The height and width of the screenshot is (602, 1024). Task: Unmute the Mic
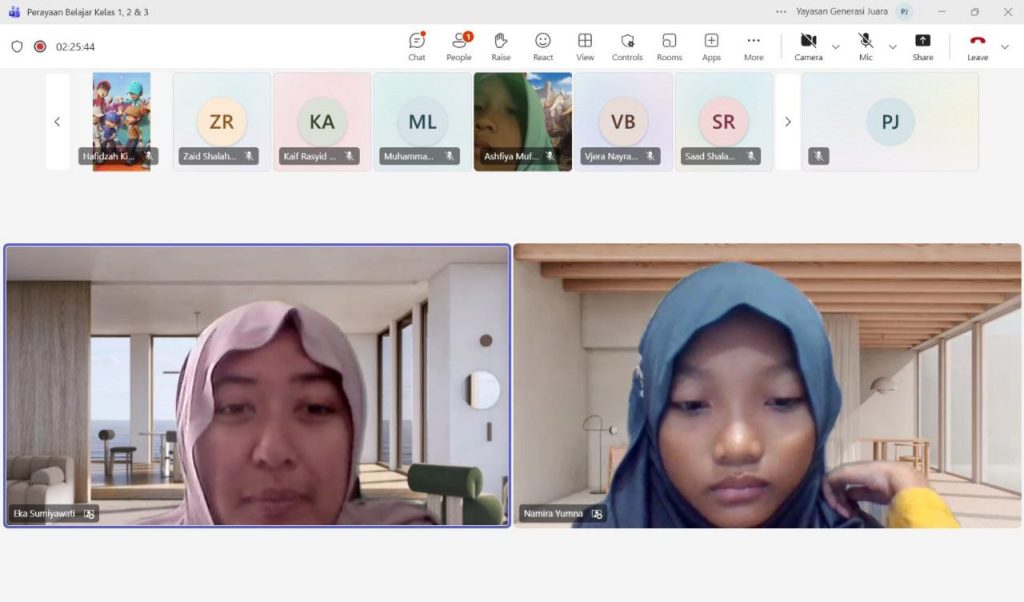pyautogui.click(x=866, y=45)
